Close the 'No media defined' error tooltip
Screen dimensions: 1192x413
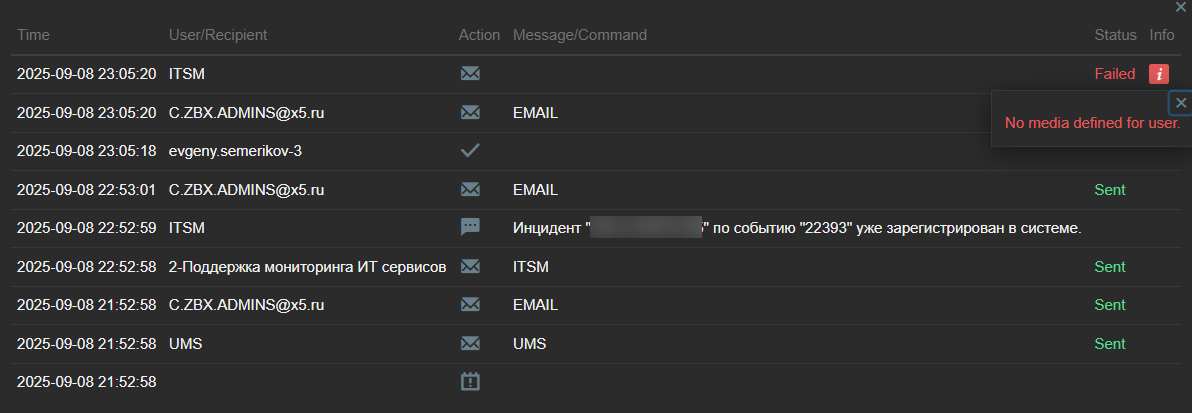[x=1181, y=103]
